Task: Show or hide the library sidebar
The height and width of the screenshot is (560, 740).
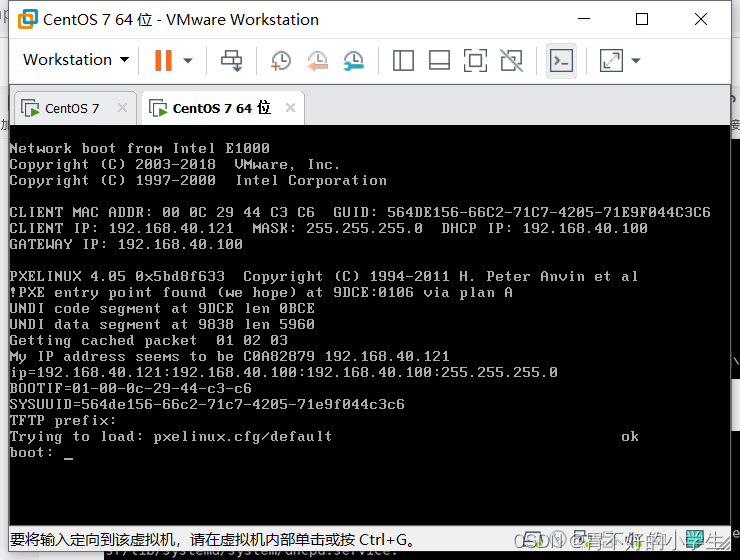Action: coord(403,60)
